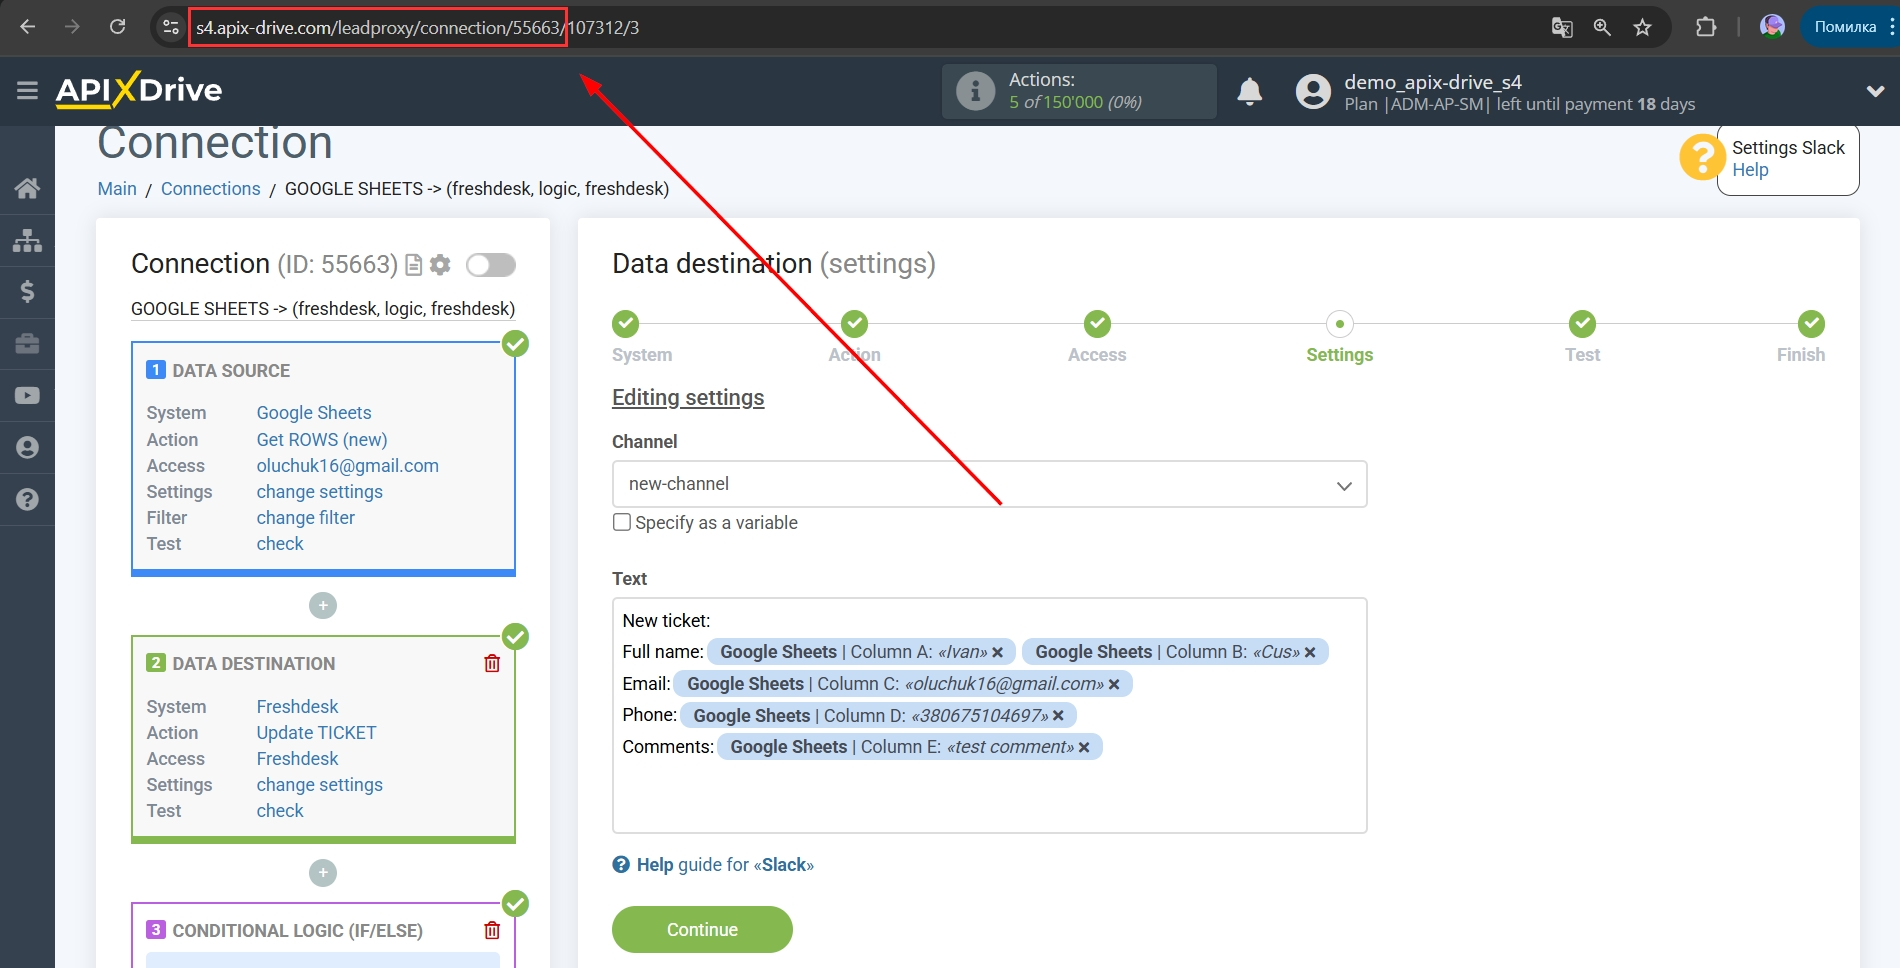Click Data Source check test link
This screenshot has width=1900, height=968.
click(280, 543)
